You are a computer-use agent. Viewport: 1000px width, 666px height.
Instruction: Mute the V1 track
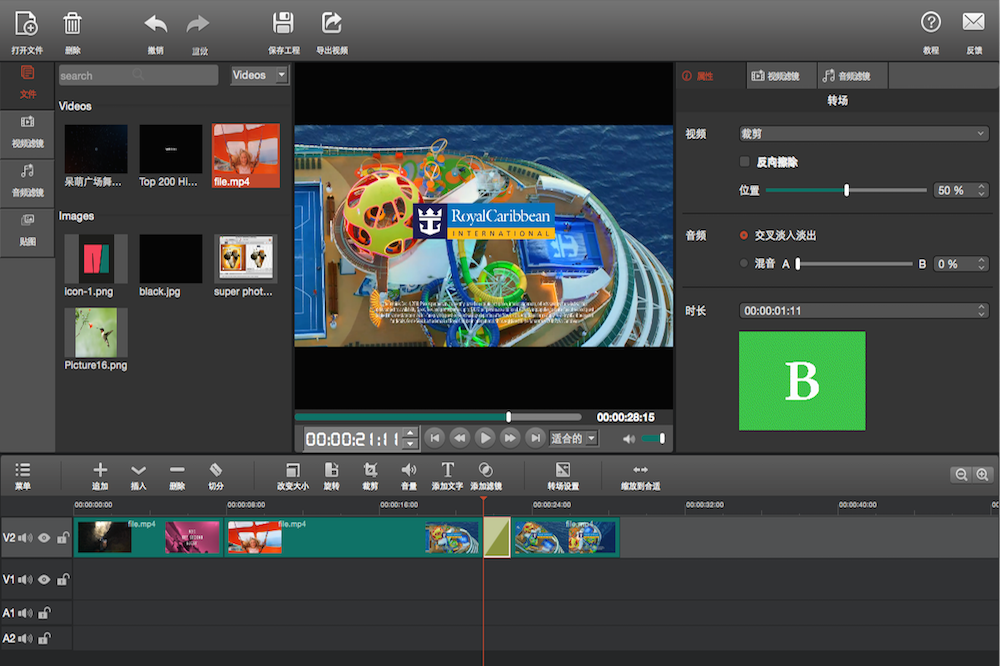(26, 580)
